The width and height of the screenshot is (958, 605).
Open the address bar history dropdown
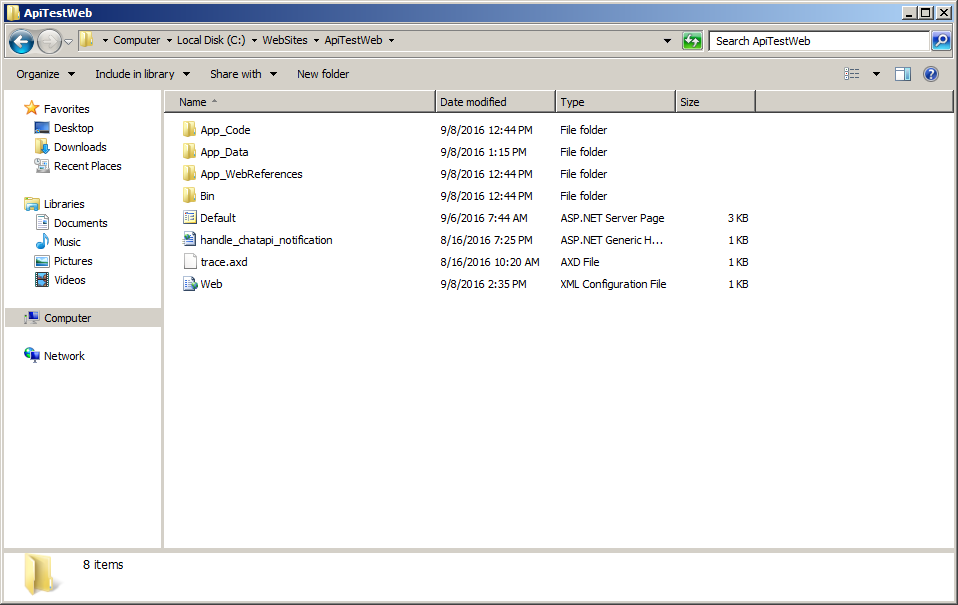point(667,41)
